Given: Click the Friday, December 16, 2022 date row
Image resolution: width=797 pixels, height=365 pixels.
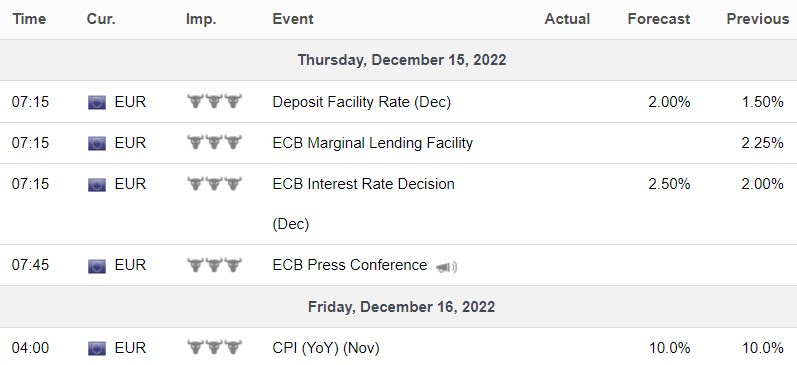Looking at the screenshot, I should pos(398,307).
